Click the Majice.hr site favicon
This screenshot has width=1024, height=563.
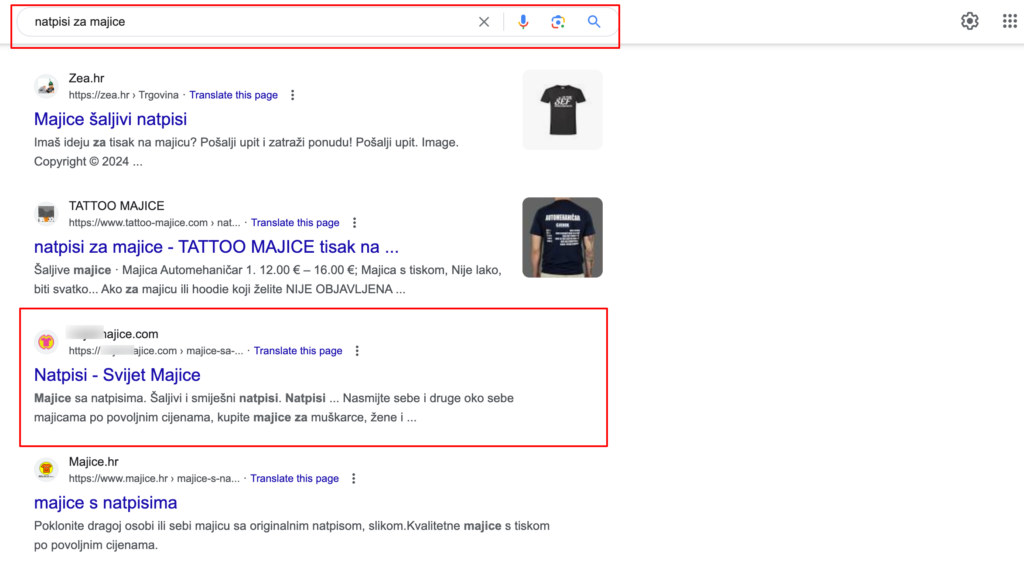(x=46, y=470)
